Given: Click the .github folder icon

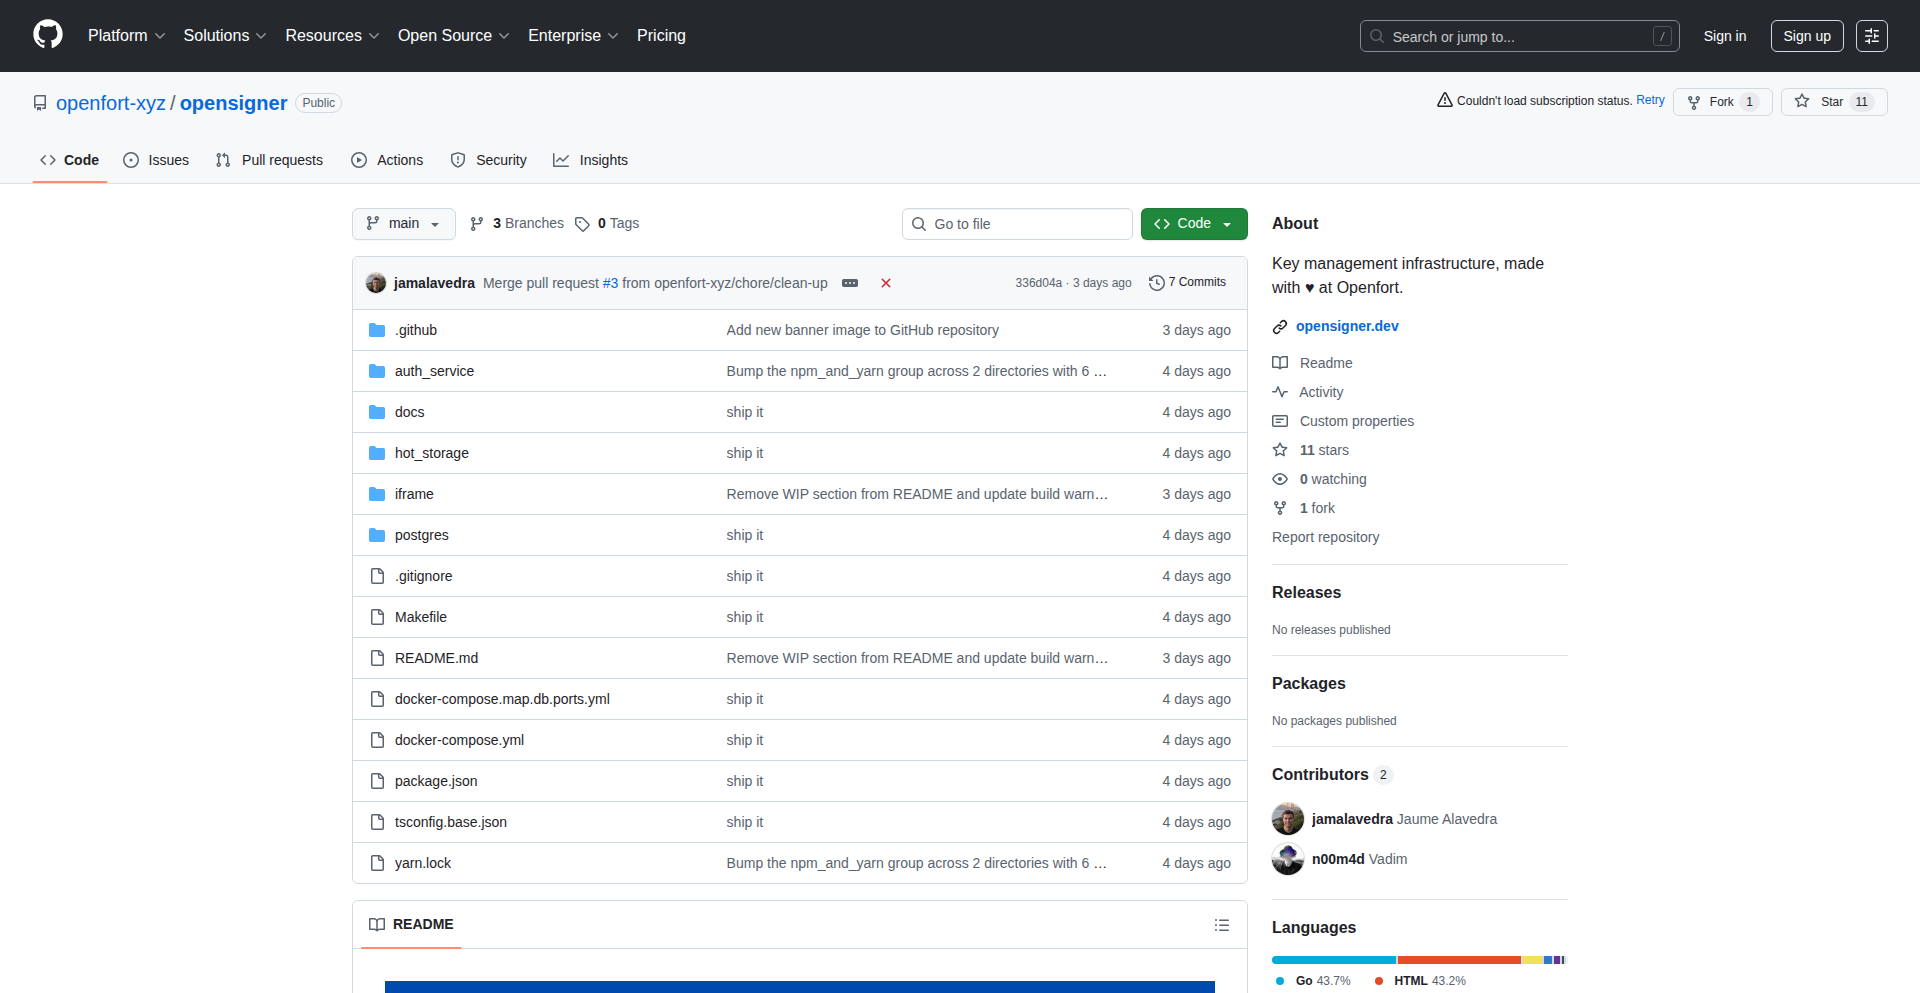Looking at the screenshot, I should 377,330.
